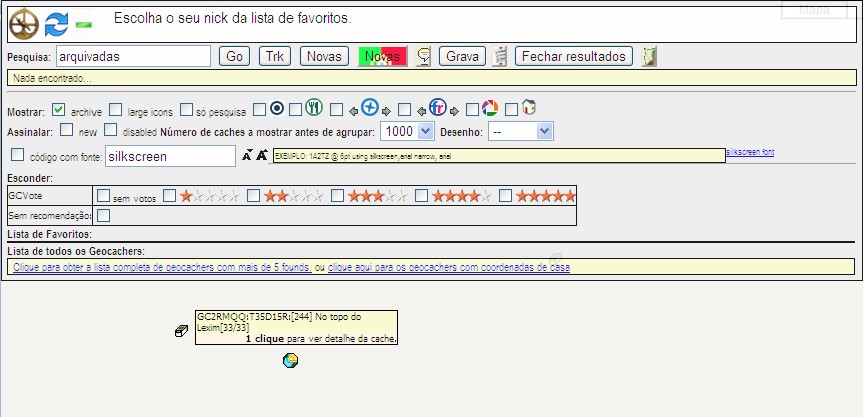863x417 pixels.
Task: Check the five-star GCVote hide box
Action: pos(505,196)
